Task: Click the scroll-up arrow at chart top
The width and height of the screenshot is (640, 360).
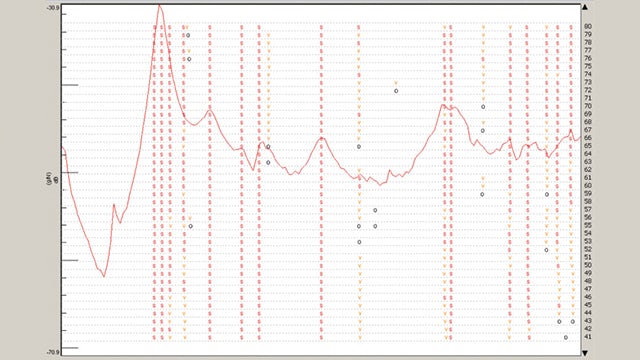Action: pyautogui.click(x=585, y=7)
